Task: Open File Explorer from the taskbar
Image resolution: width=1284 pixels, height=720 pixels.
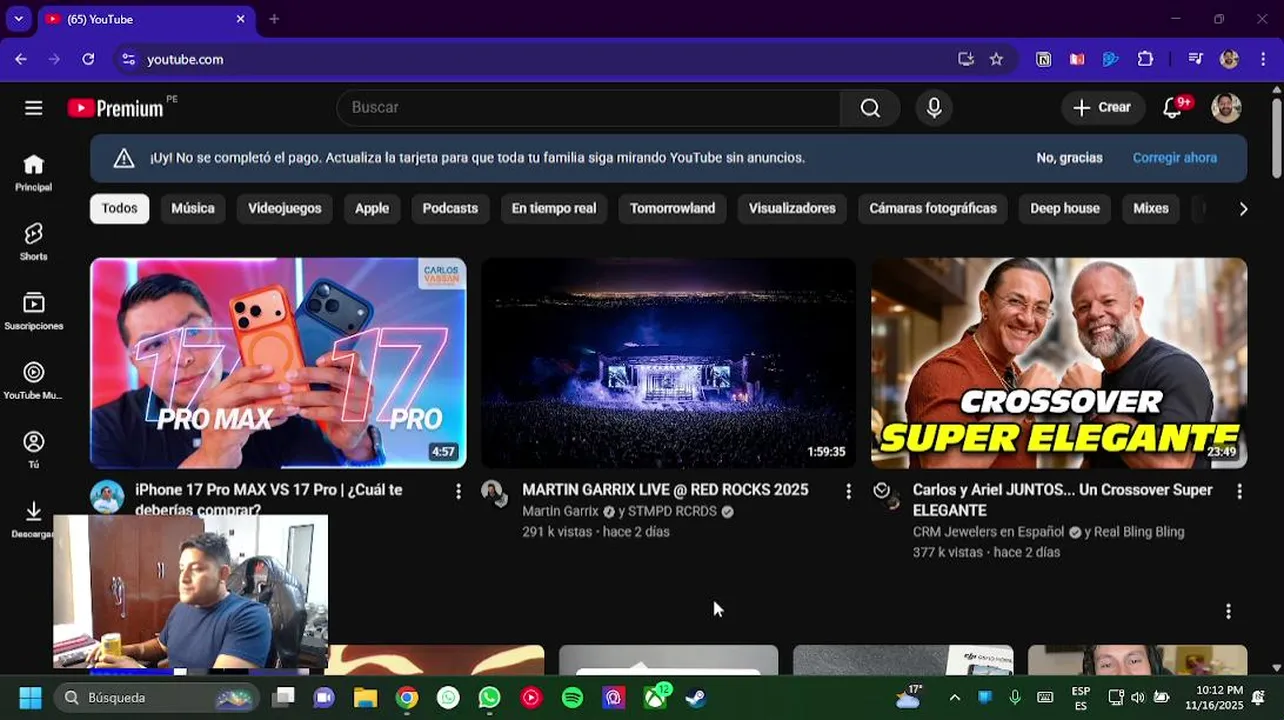Action: [x=365, y=697]
